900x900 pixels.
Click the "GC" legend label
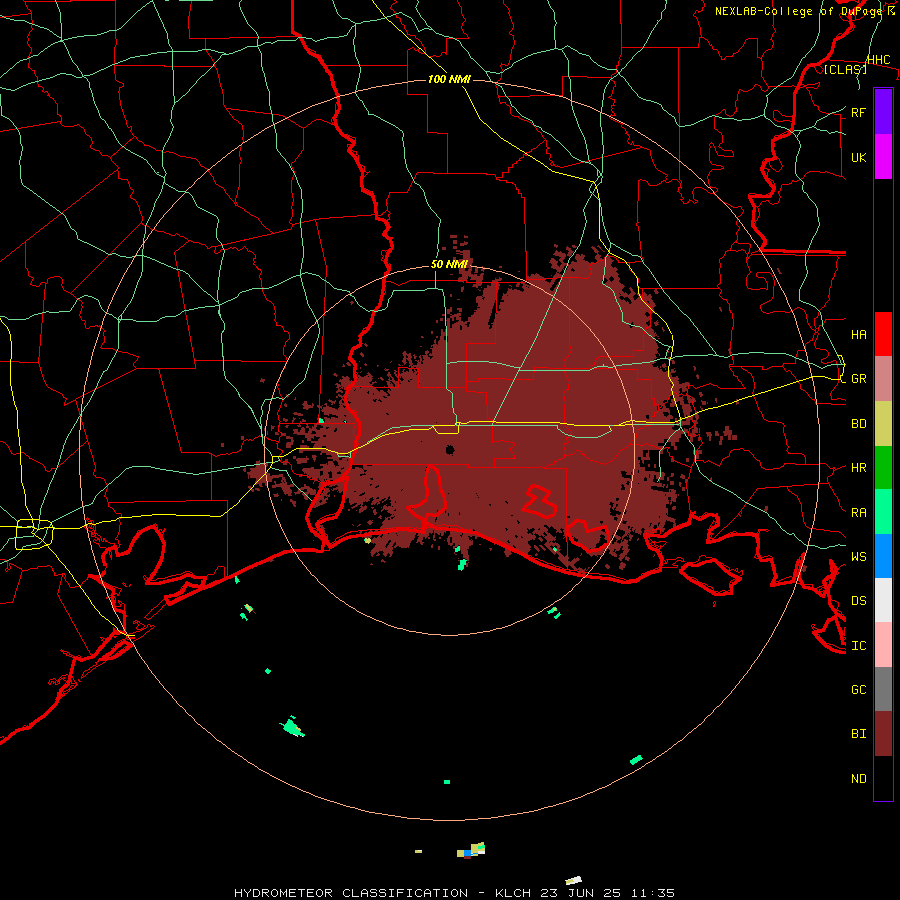[859, 690]
